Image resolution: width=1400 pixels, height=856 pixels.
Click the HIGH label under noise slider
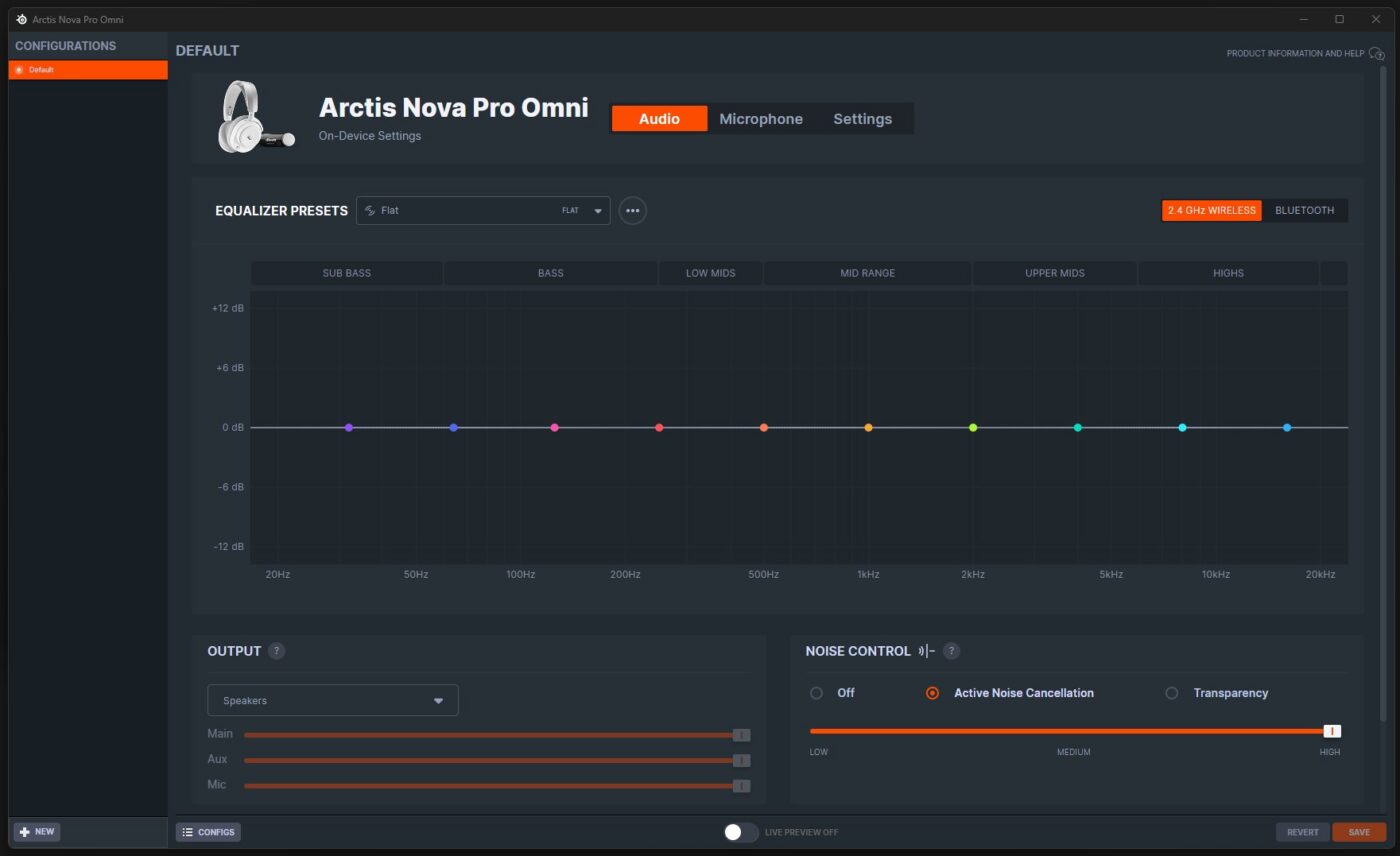(1330, 752)
